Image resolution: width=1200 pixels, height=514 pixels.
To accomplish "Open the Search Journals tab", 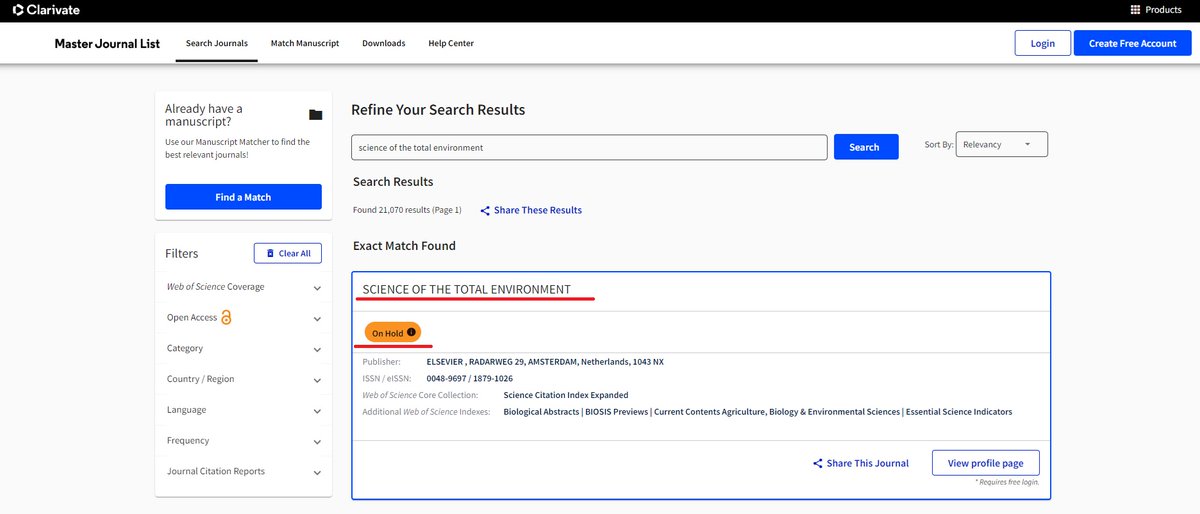I will click(217, 44).
